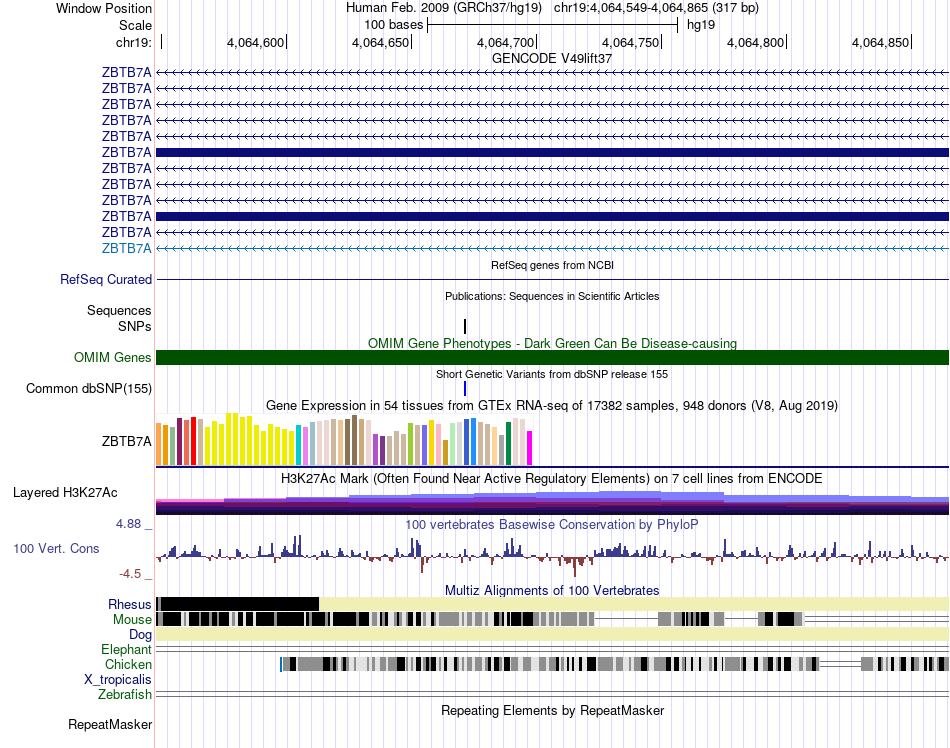This screenshot has width=950, height=748.
Task: Open the GENCODE V49lift37 track title
Action: point(552,58)
